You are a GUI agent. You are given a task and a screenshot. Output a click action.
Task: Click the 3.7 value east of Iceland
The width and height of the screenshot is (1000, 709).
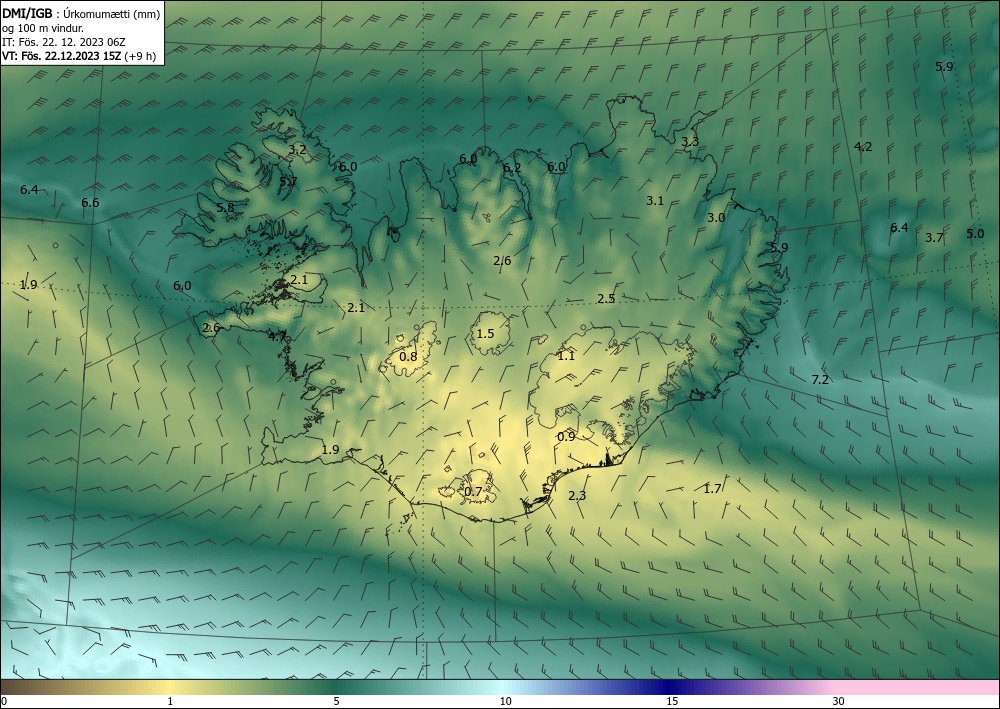coord(934,238)
